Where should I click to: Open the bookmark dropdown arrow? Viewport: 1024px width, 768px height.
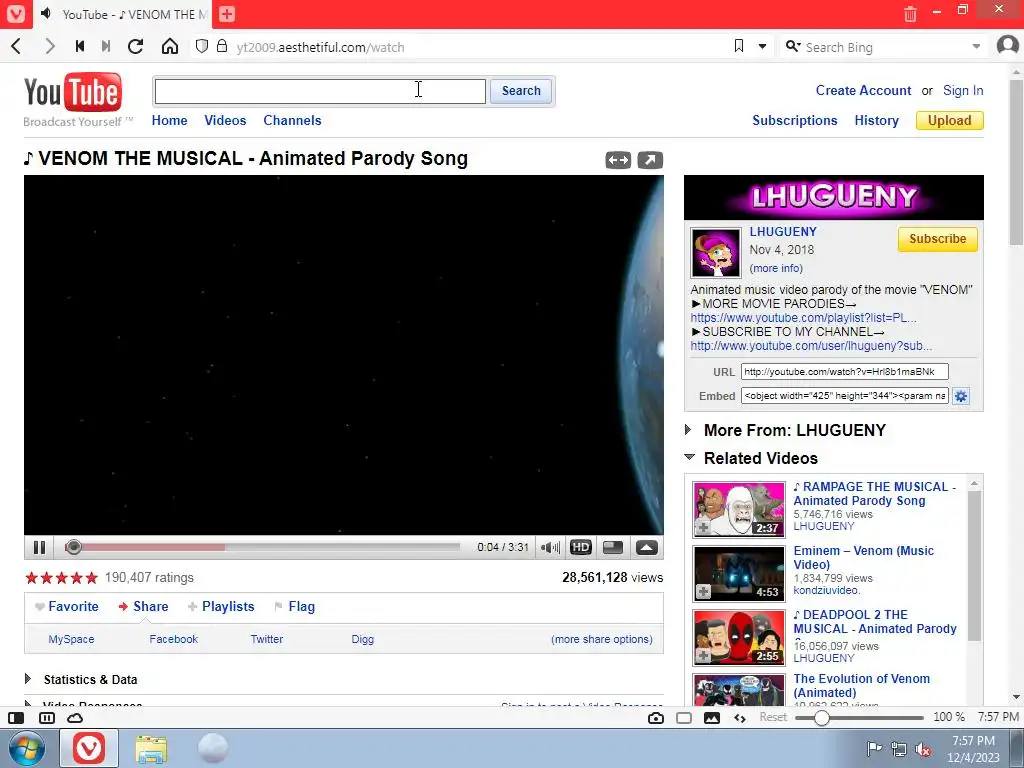point(762,46)
